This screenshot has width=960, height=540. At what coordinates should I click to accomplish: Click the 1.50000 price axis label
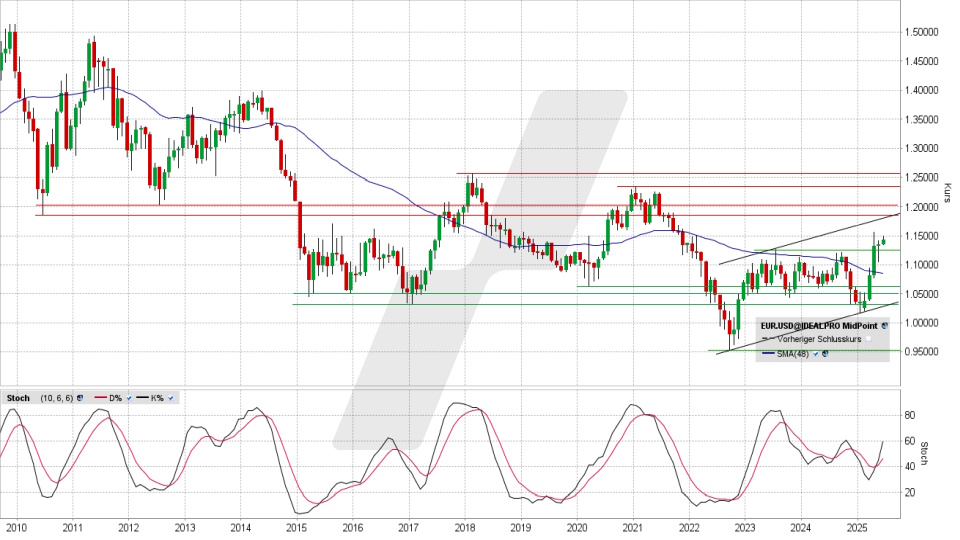tap(921, 32)
